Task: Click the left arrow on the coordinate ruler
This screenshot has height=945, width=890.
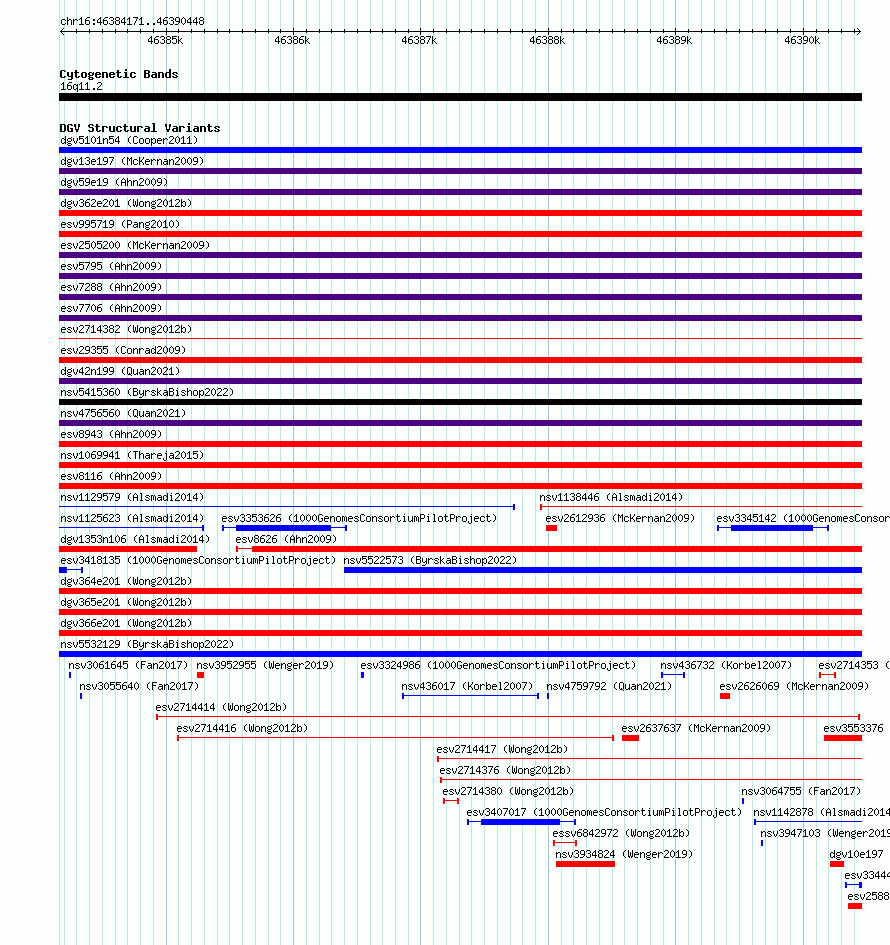Action: (63, 31)
